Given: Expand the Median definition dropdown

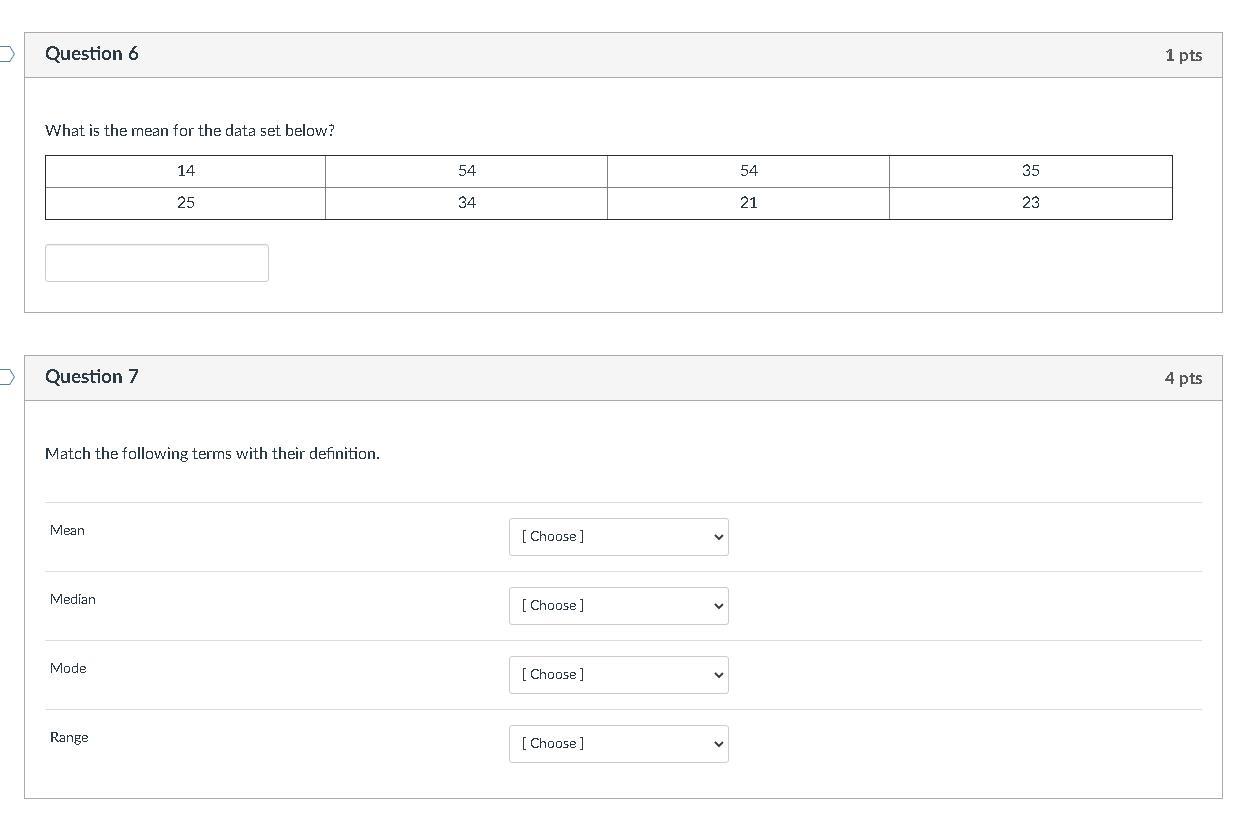Looking at the screenshot, I should [618, 606].
